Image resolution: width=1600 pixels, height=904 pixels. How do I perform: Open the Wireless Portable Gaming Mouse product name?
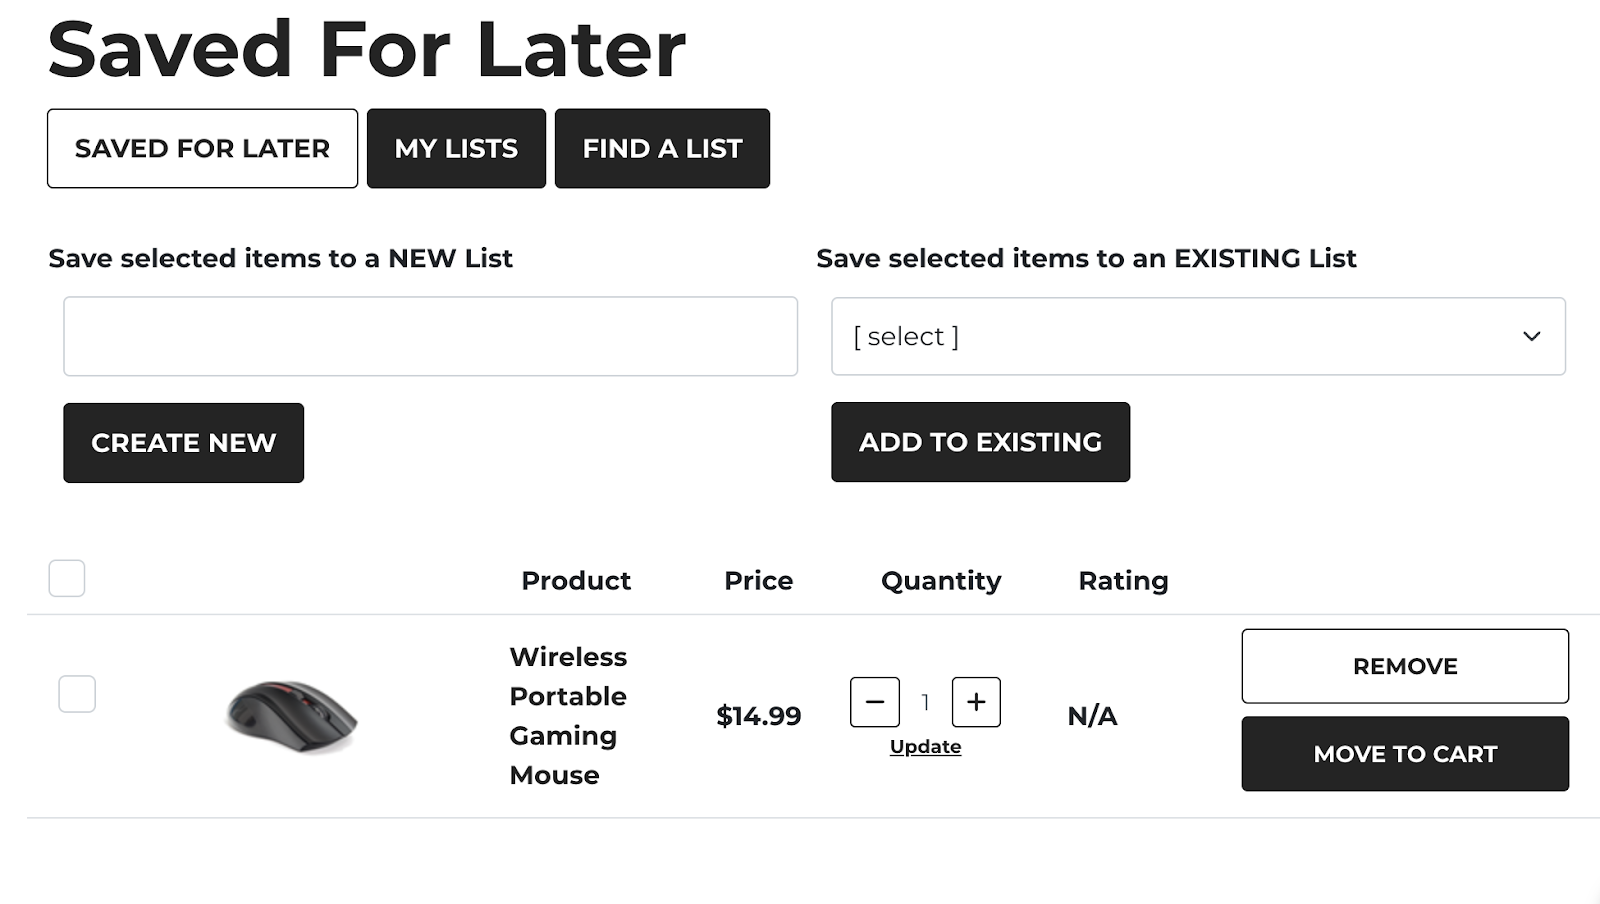(x=567, y=715)
